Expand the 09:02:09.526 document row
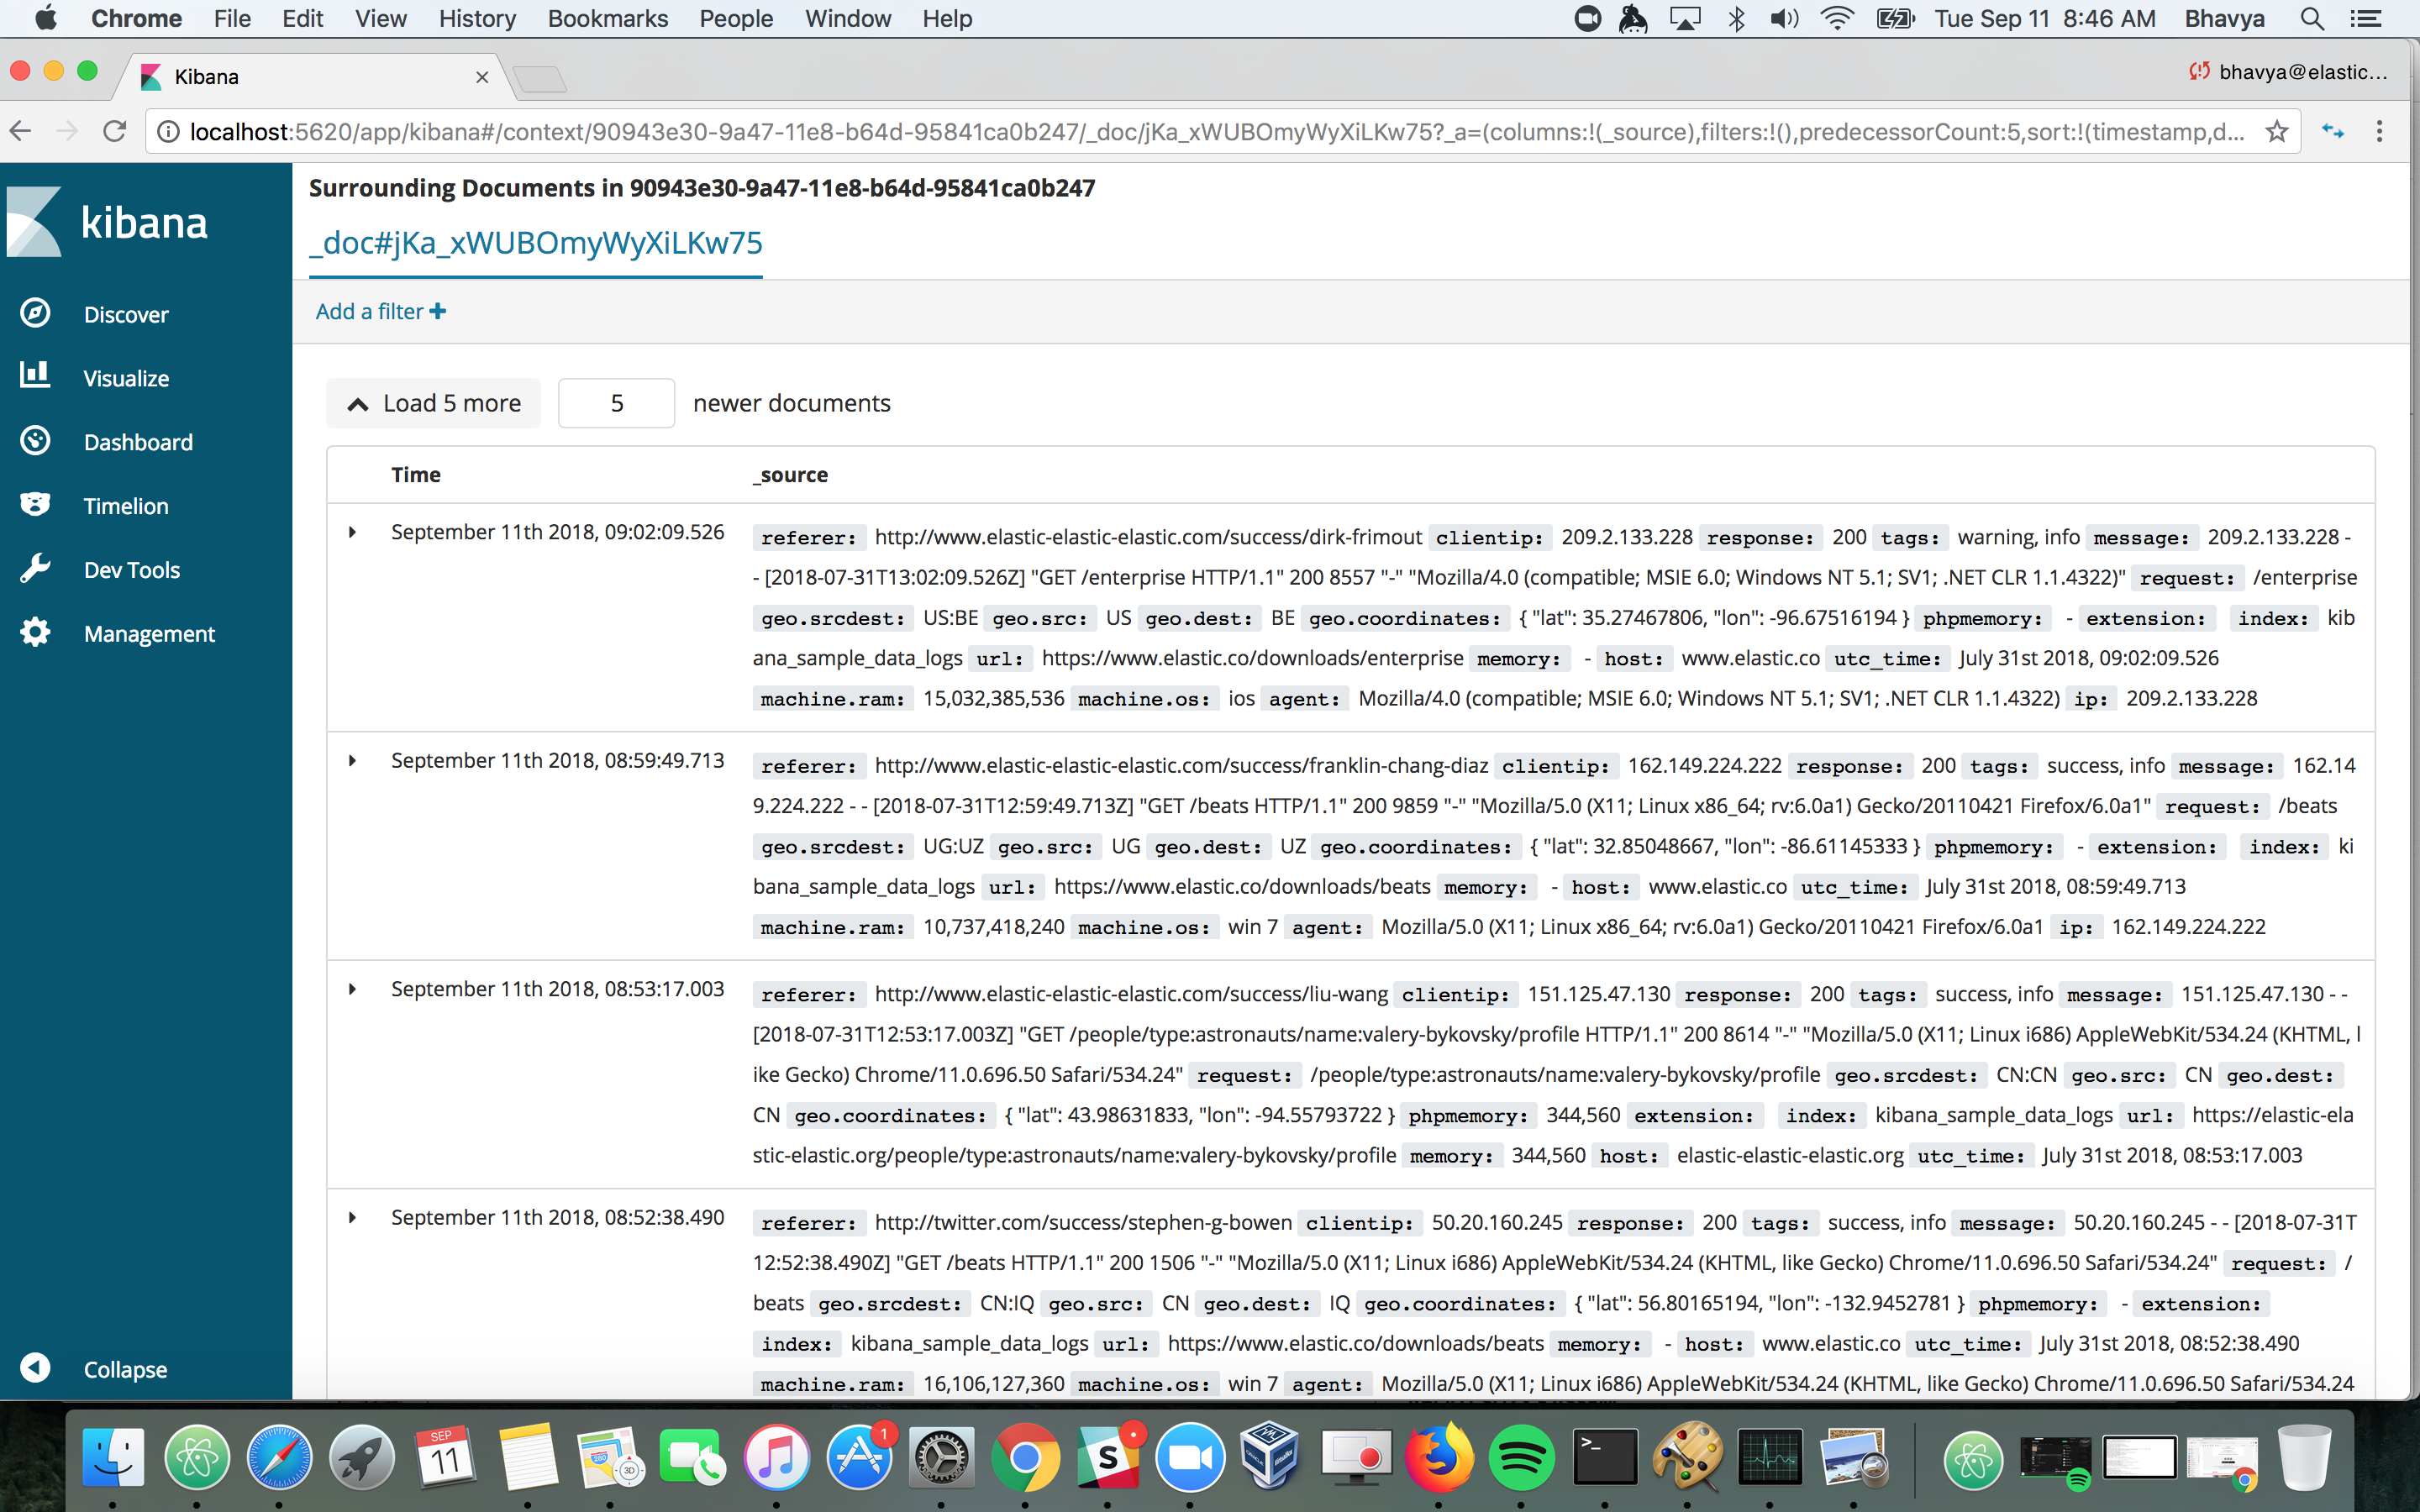This screenshot has width=2420, height=1512. (x=352, y=533)
